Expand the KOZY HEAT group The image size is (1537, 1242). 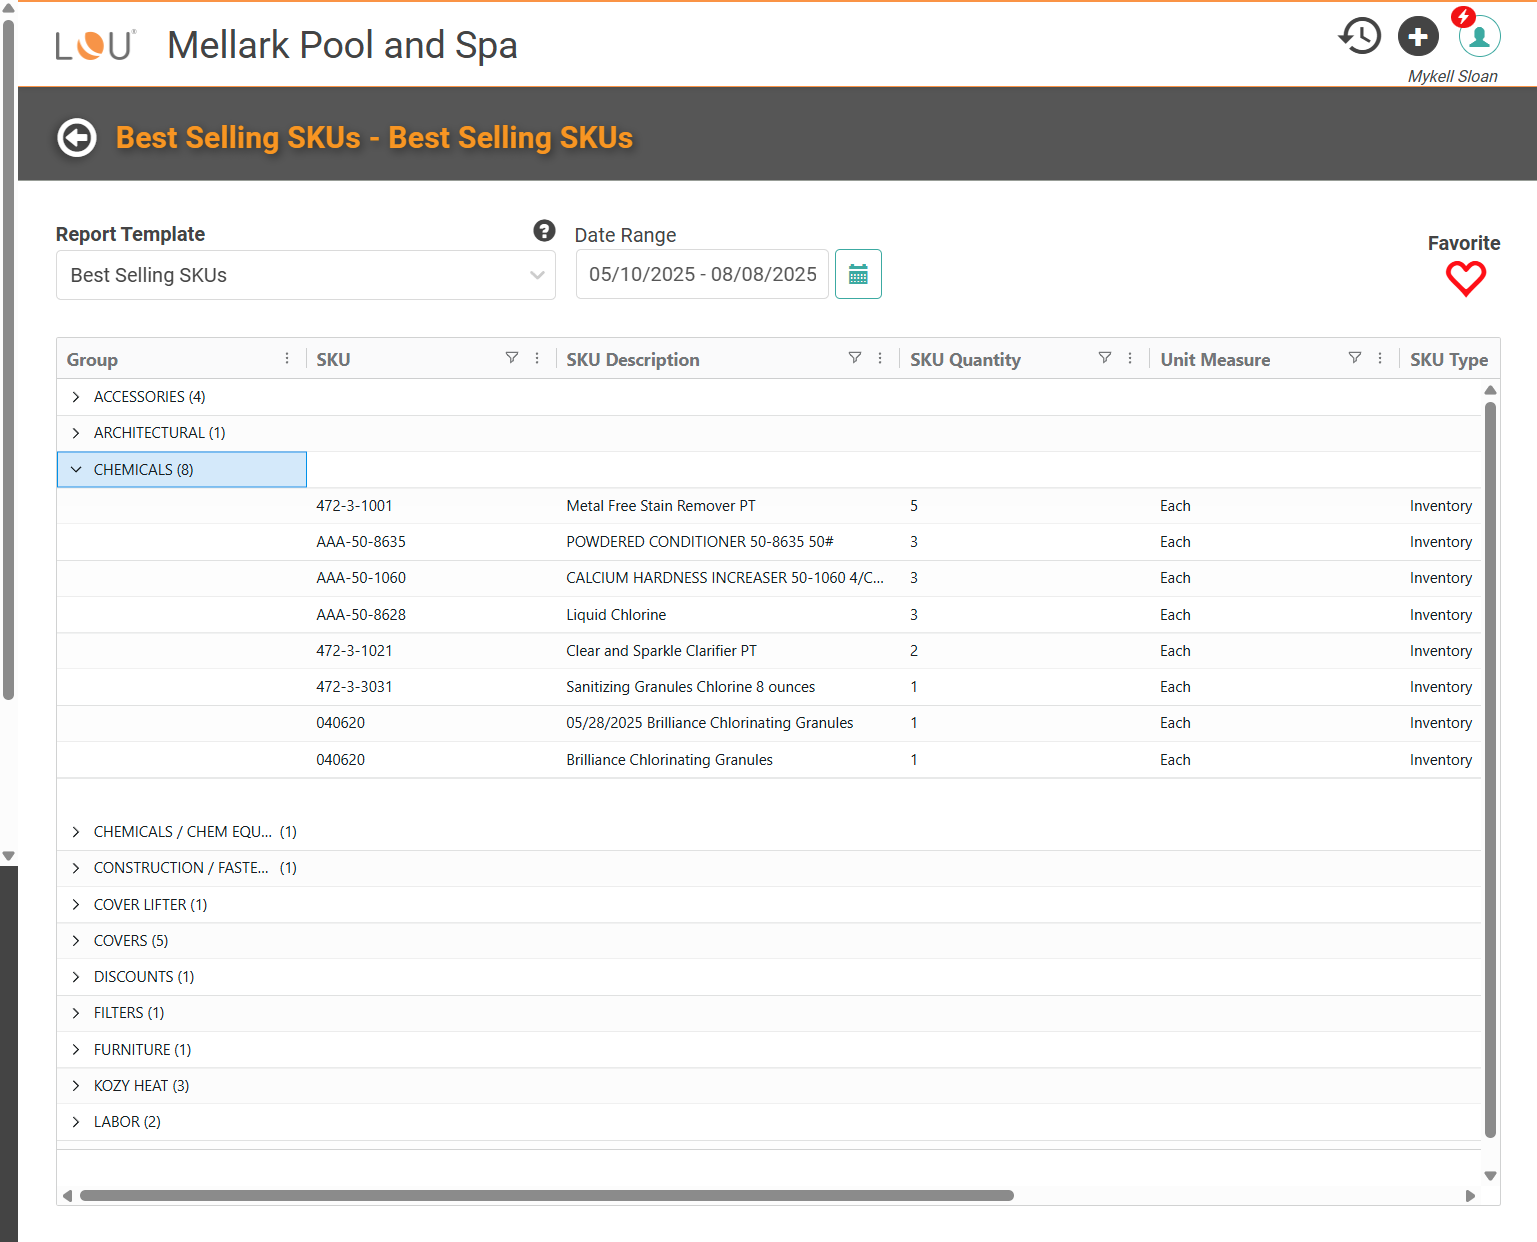(76, 1086)
